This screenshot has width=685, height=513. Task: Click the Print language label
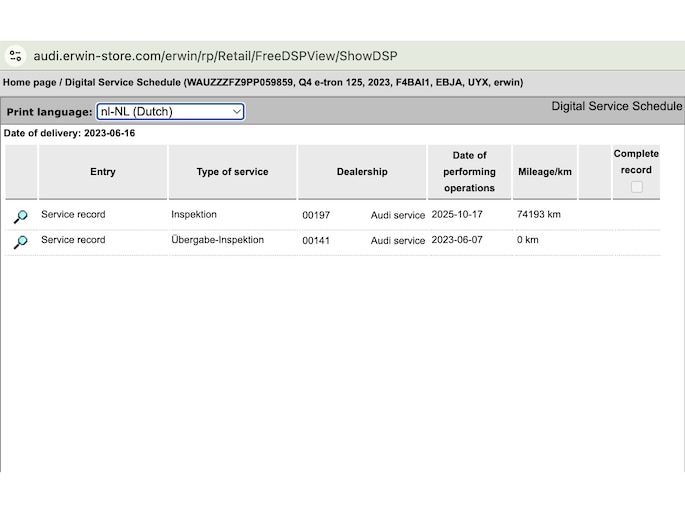49,112
